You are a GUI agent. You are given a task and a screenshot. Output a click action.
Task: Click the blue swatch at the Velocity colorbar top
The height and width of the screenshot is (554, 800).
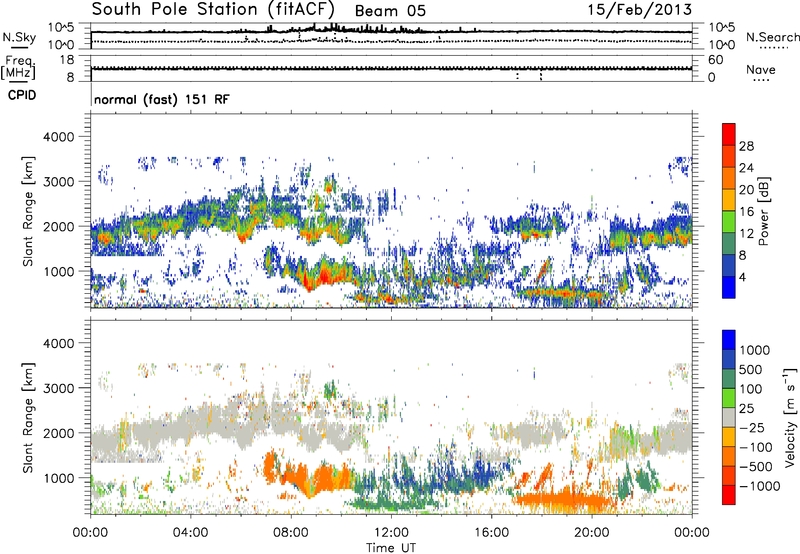coord(729,340)
